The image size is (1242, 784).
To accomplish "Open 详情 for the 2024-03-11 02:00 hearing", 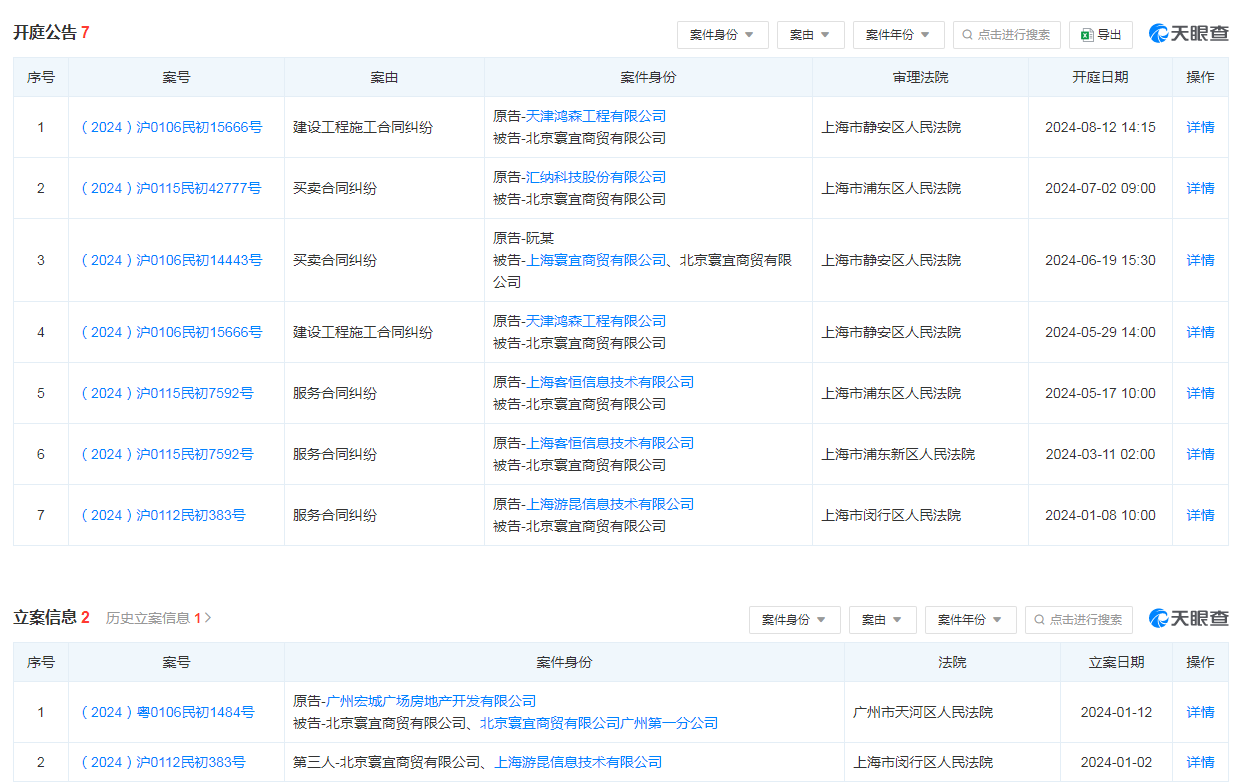I will pos(1200,454).
